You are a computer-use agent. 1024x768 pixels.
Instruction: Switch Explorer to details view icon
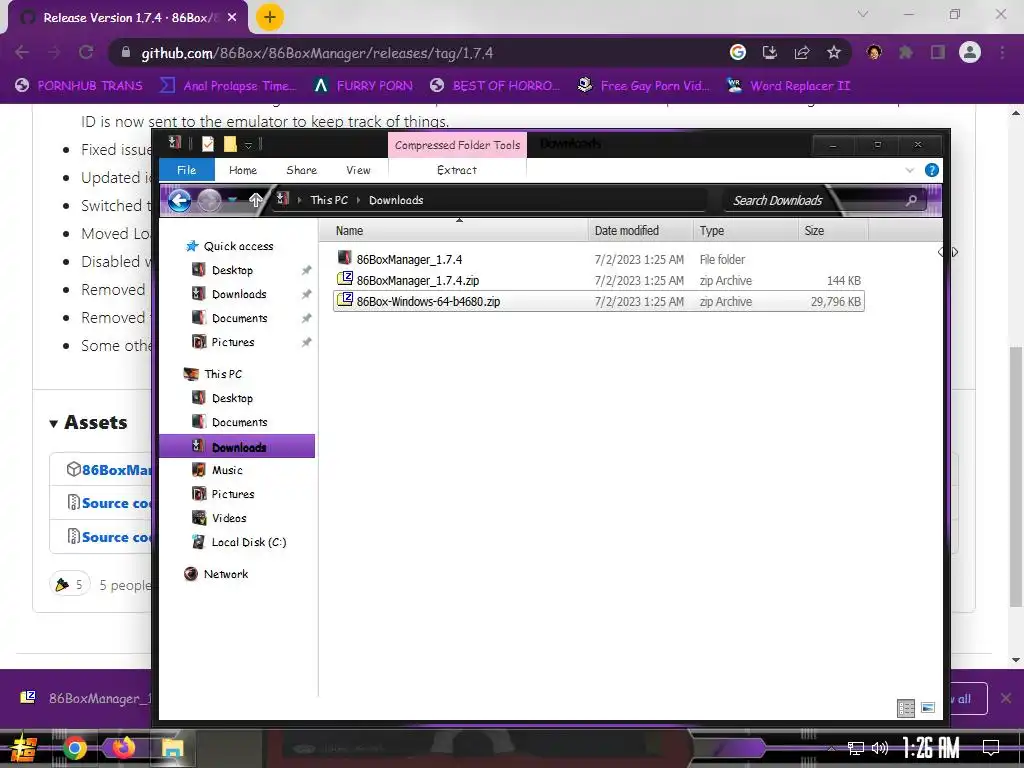(906, 708)
